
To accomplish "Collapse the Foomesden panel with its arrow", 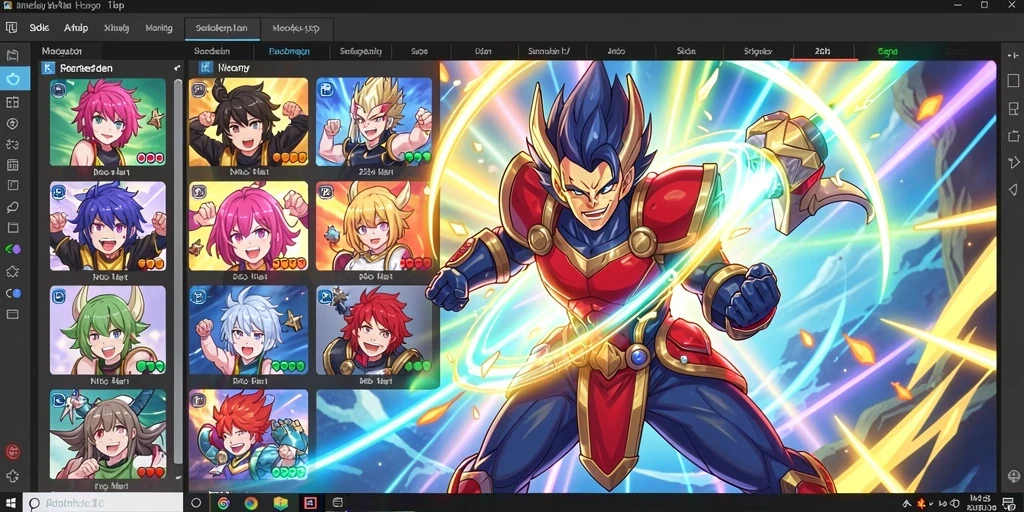I will coord(177,68).
